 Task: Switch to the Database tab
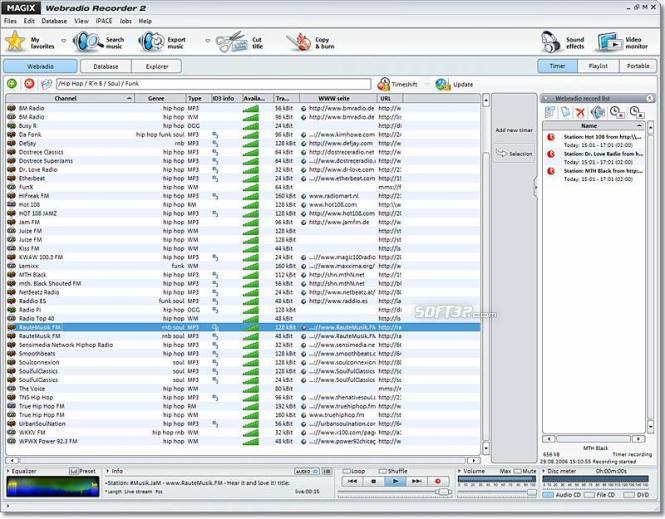106,67
